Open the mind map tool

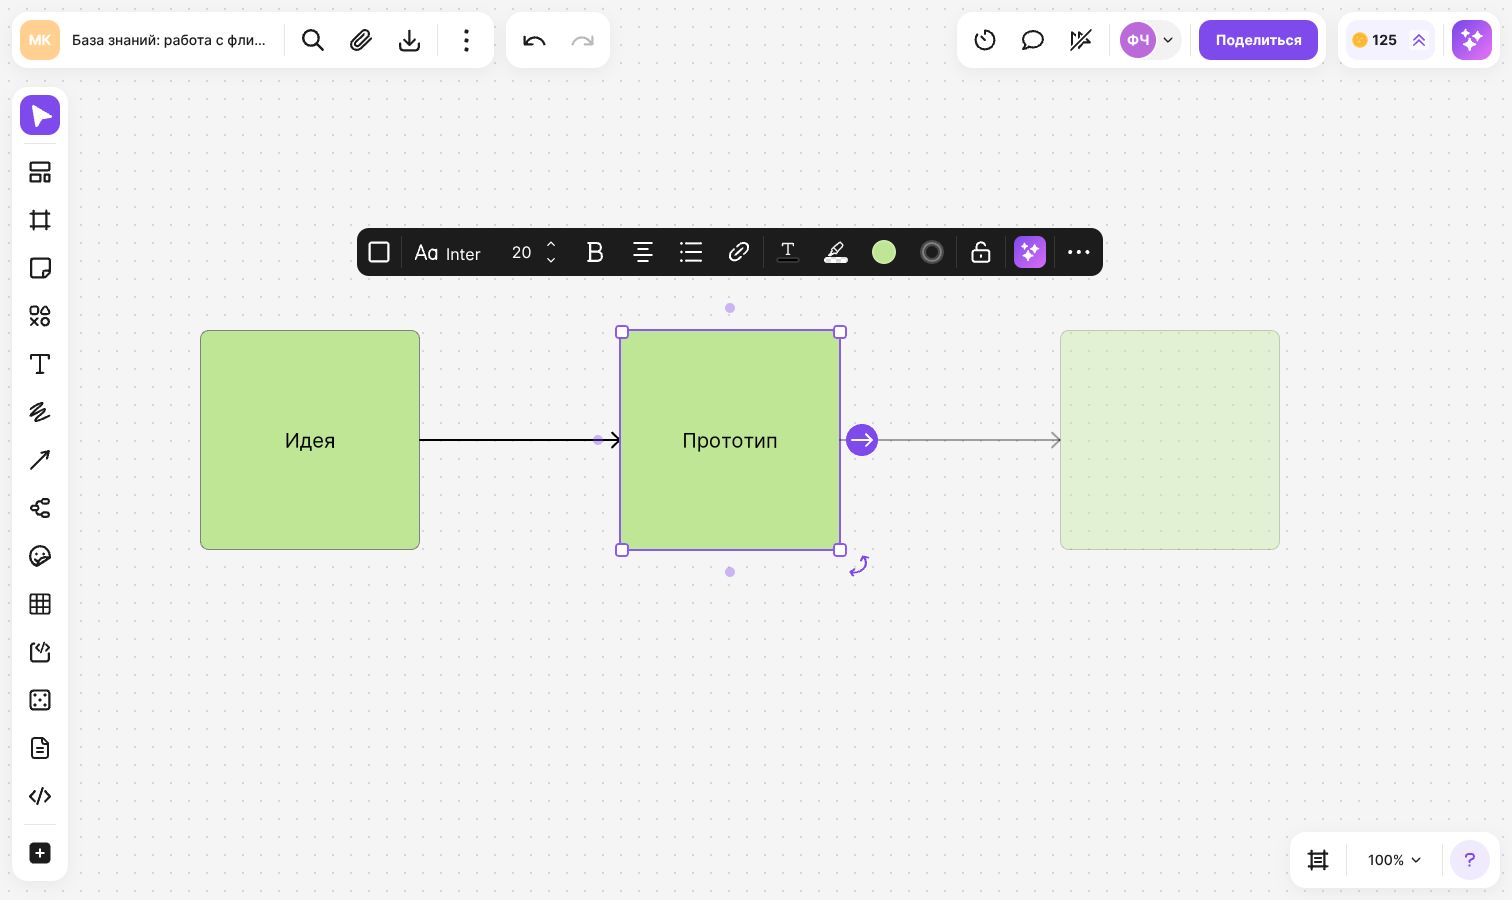[40, 508]
